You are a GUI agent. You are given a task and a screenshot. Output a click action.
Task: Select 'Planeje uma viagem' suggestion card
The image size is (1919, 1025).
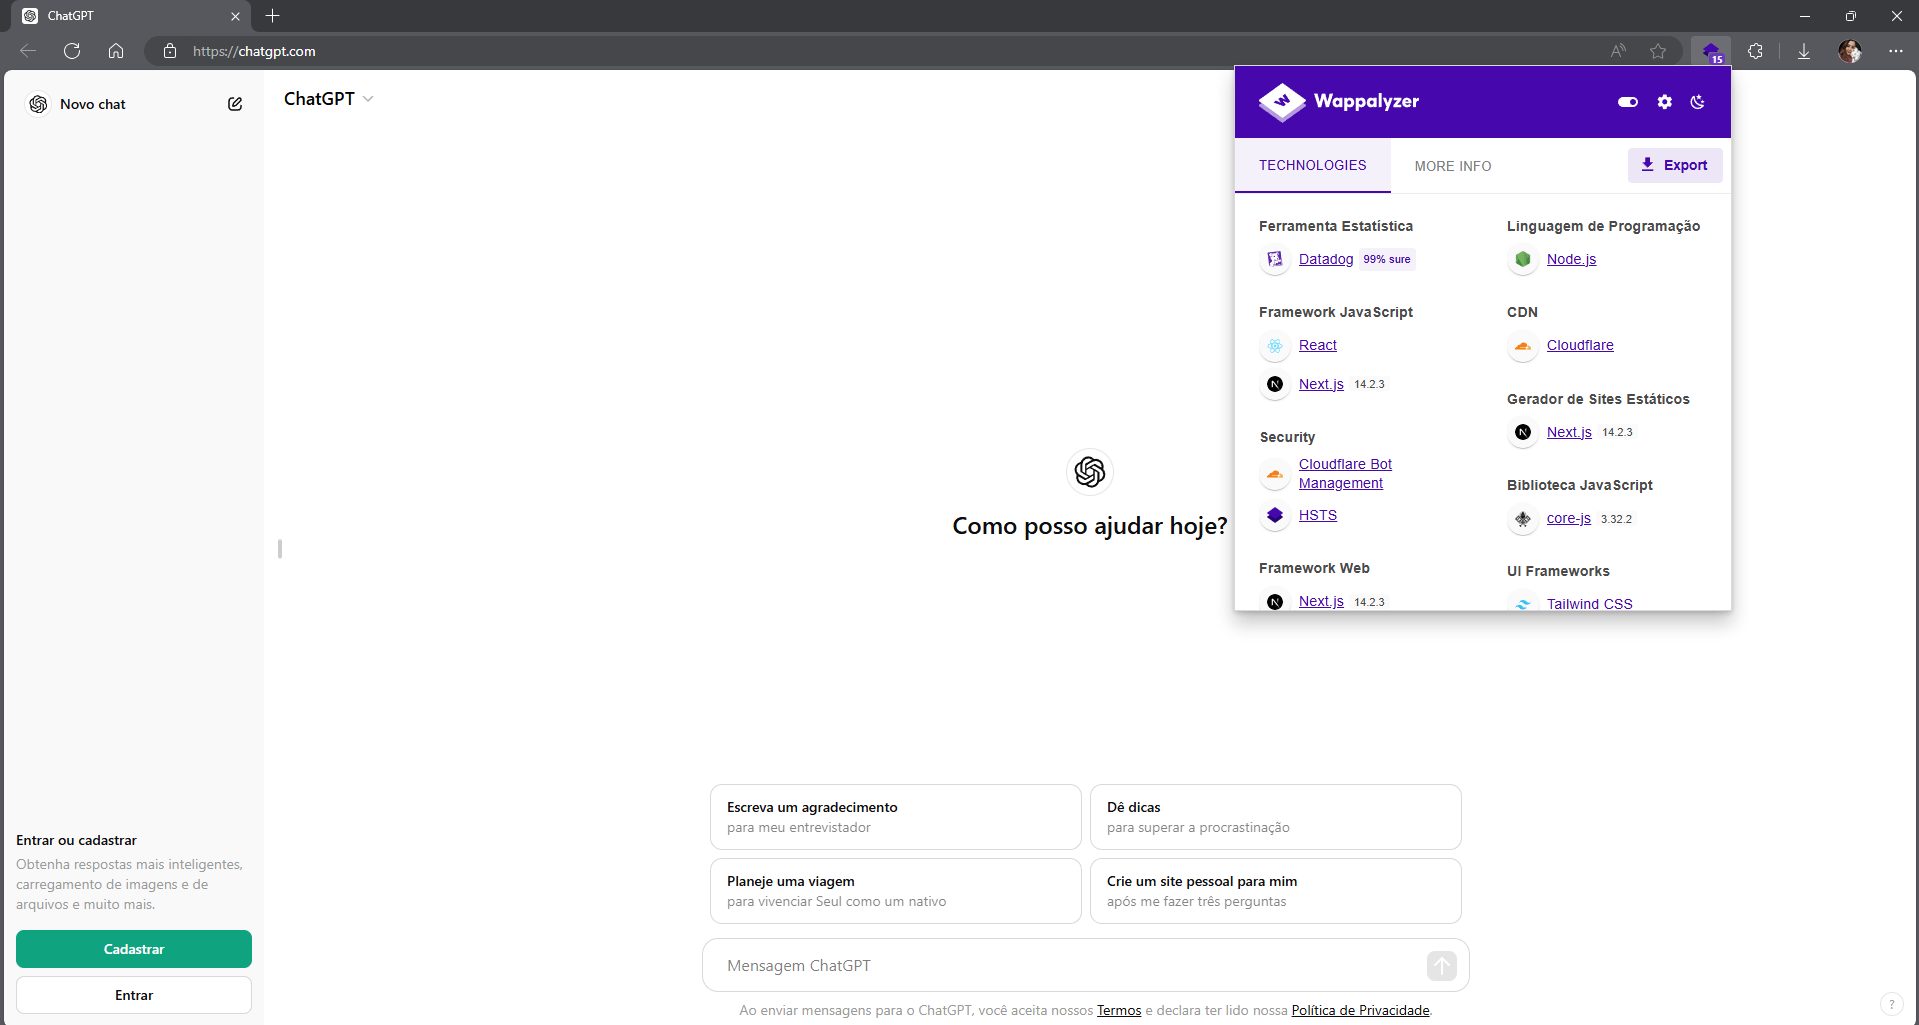click(x=896, y=891)
